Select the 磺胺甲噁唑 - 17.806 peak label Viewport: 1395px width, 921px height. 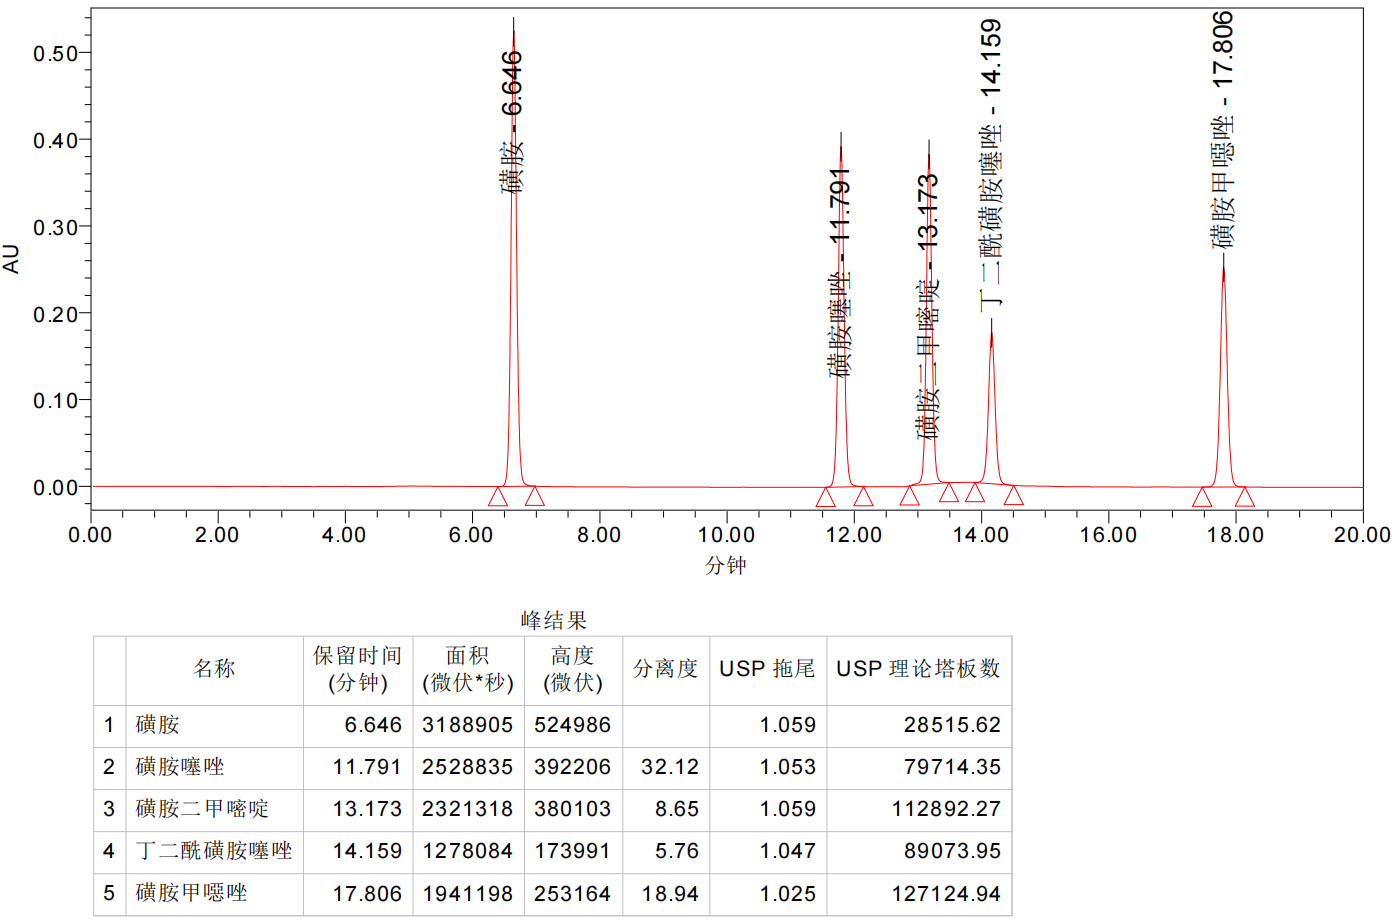tap(1222, 130)
